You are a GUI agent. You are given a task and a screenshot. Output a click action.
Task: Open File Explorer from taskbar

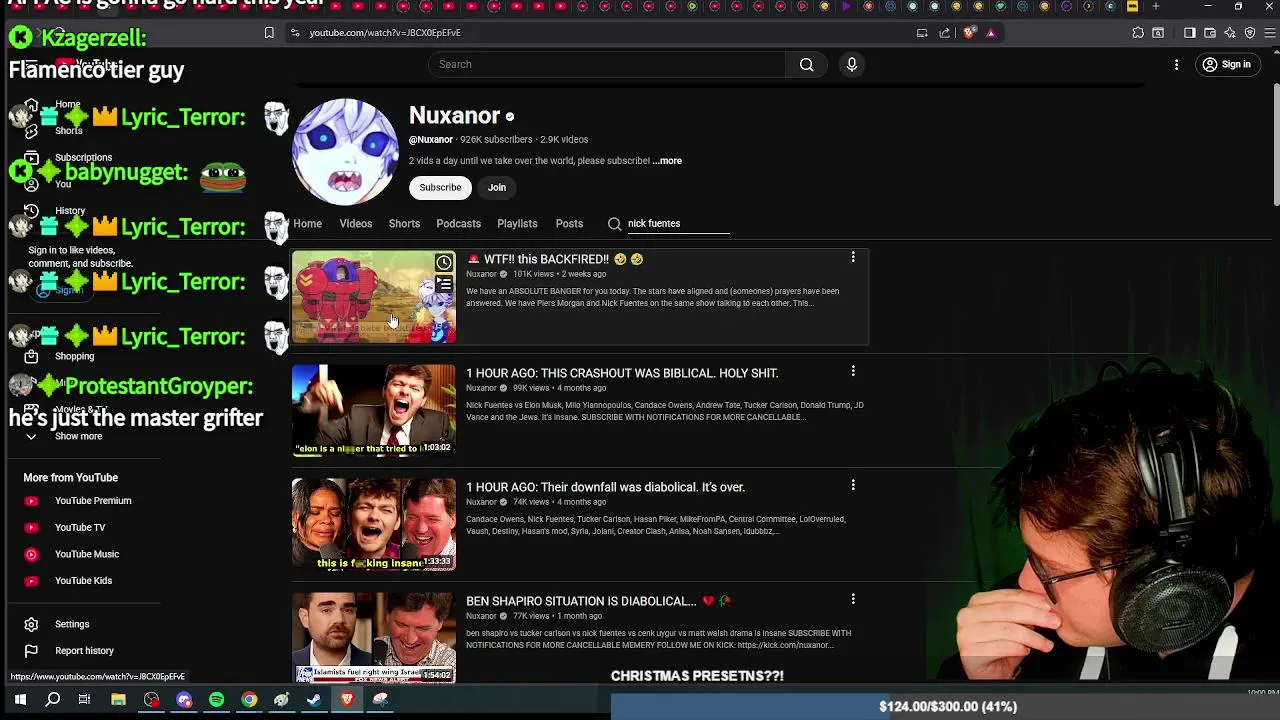(118, 700)
